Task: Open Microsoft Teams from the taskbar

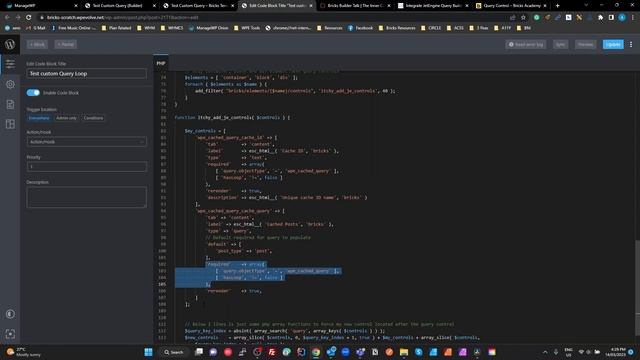Action: coord(360,352)
